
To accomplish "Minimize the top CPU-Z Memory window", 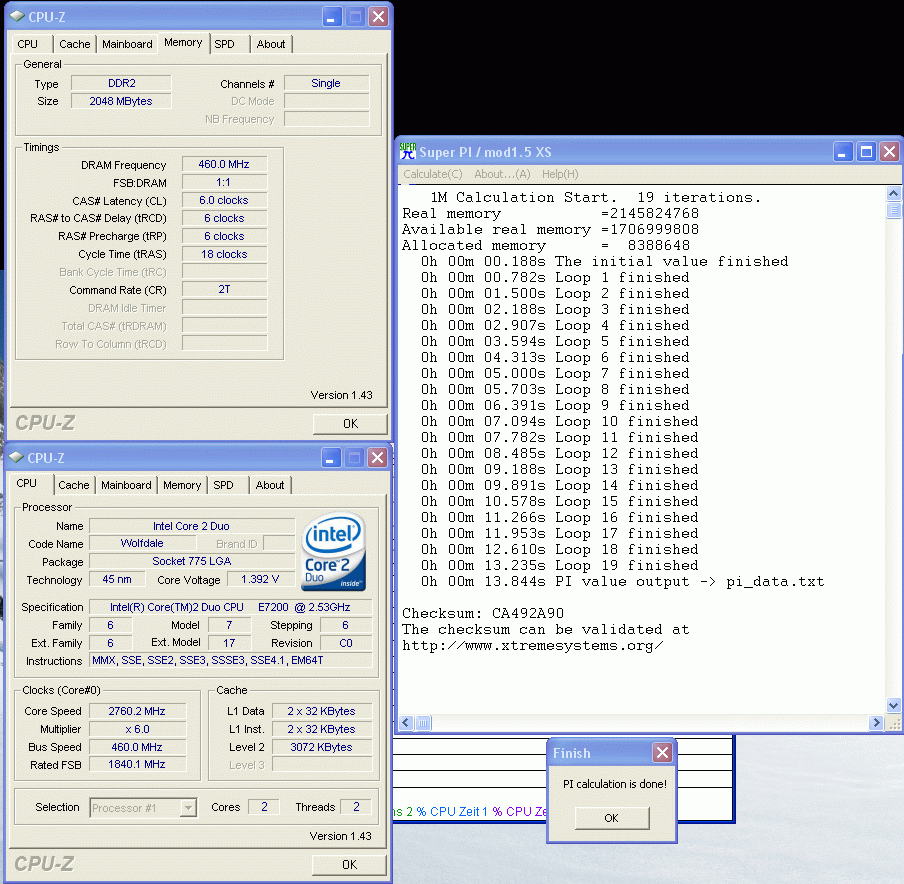I will click(331, 17).
